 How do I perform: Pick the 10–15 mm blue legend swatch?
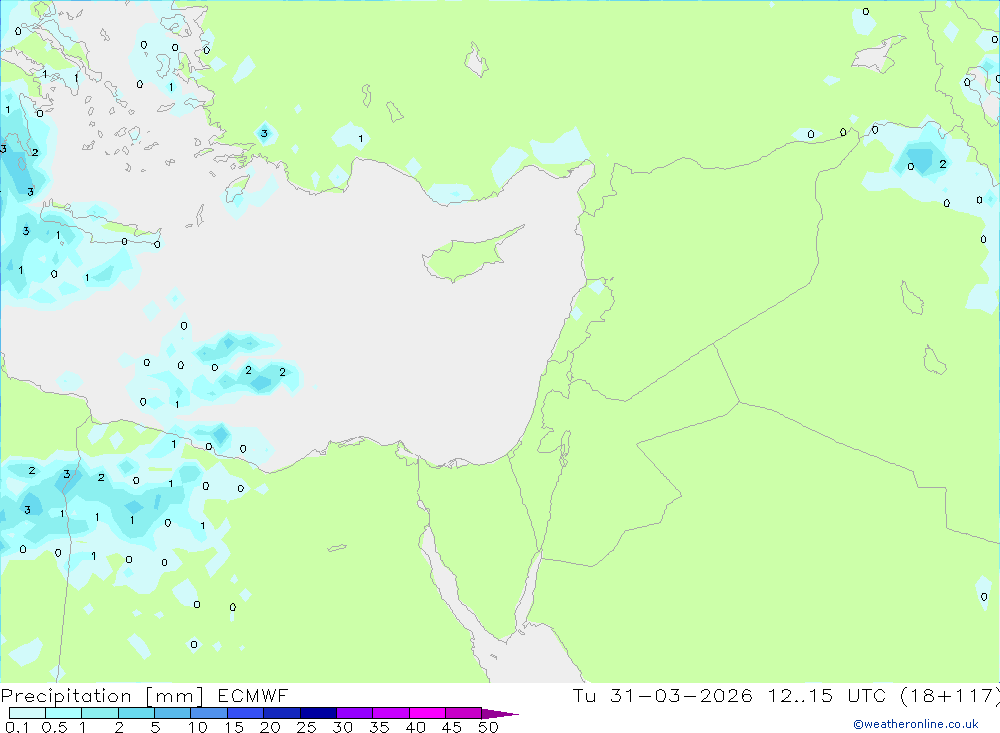(209, 713)
